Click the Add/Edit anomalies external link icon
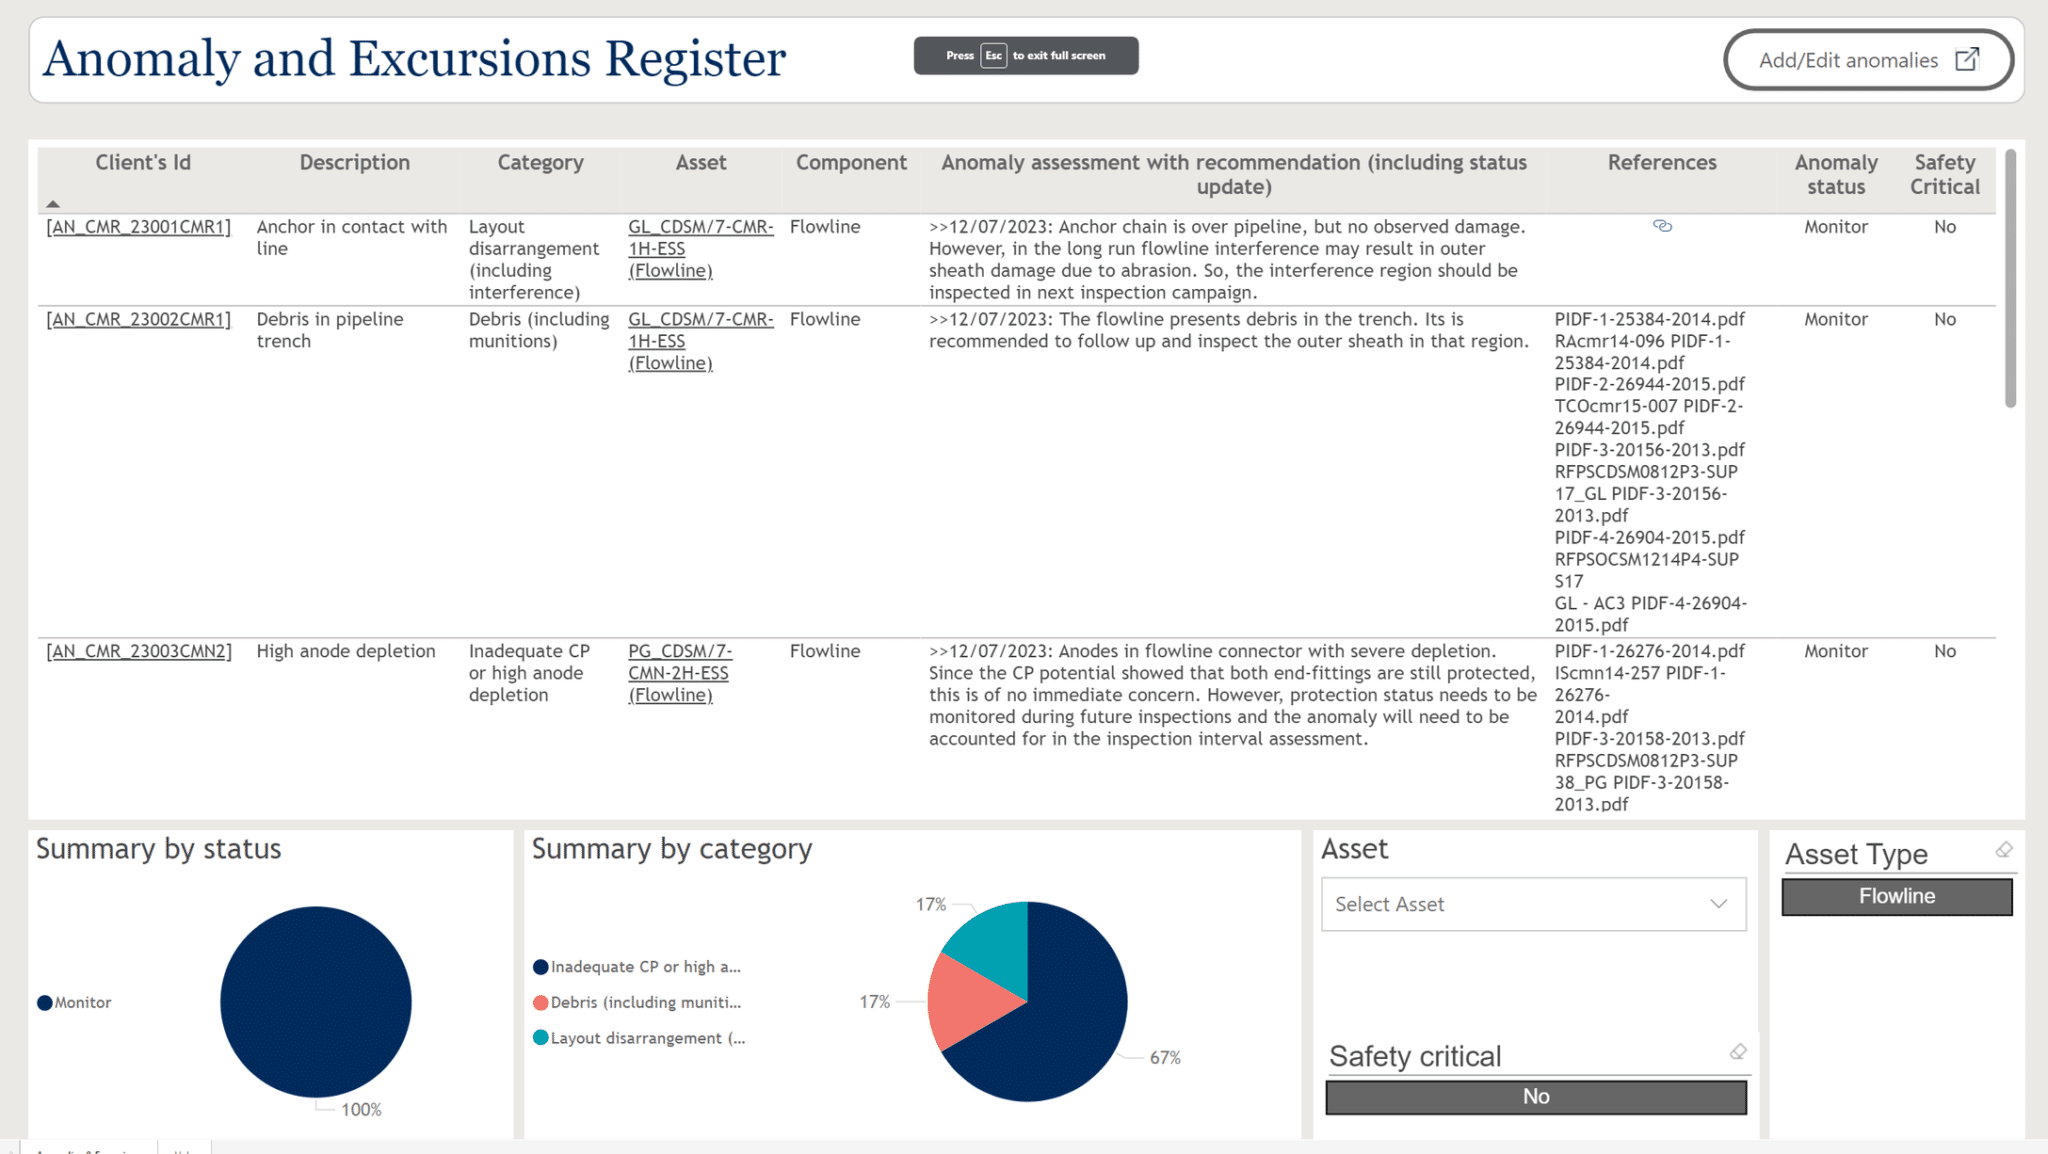Image resolution: width=2048 pixels, height=1154 pixels. pos(1966,60)
